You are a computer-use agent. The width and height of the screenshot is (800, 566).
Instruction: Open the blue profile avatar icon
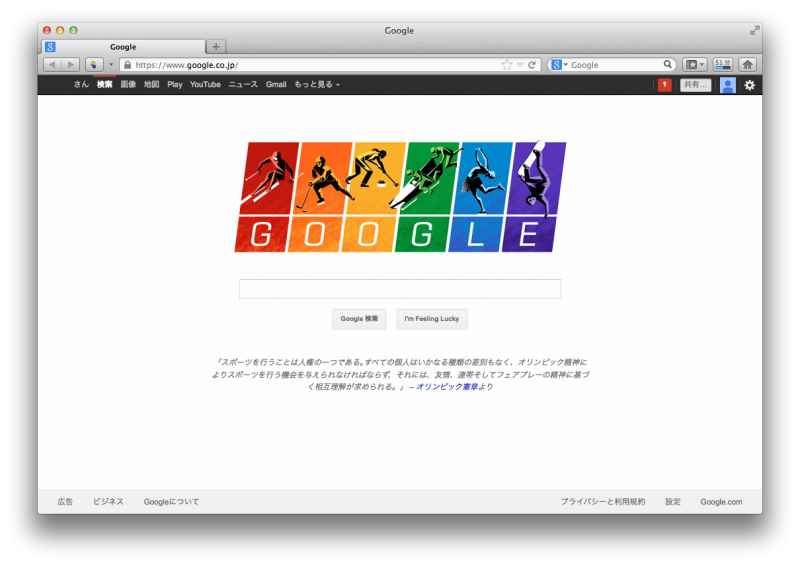click(728, 85)
